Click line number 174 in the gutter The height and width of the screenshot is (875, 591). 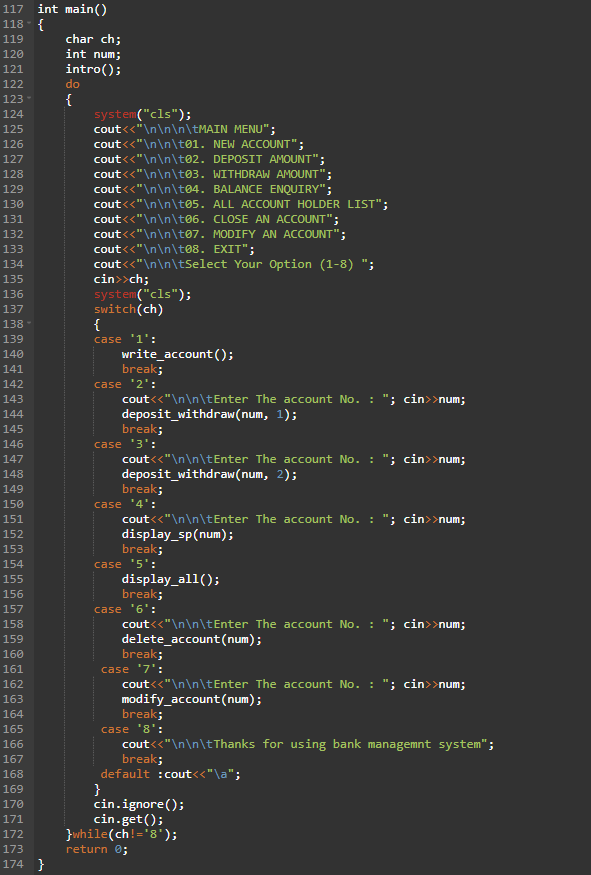click(13, 864)
